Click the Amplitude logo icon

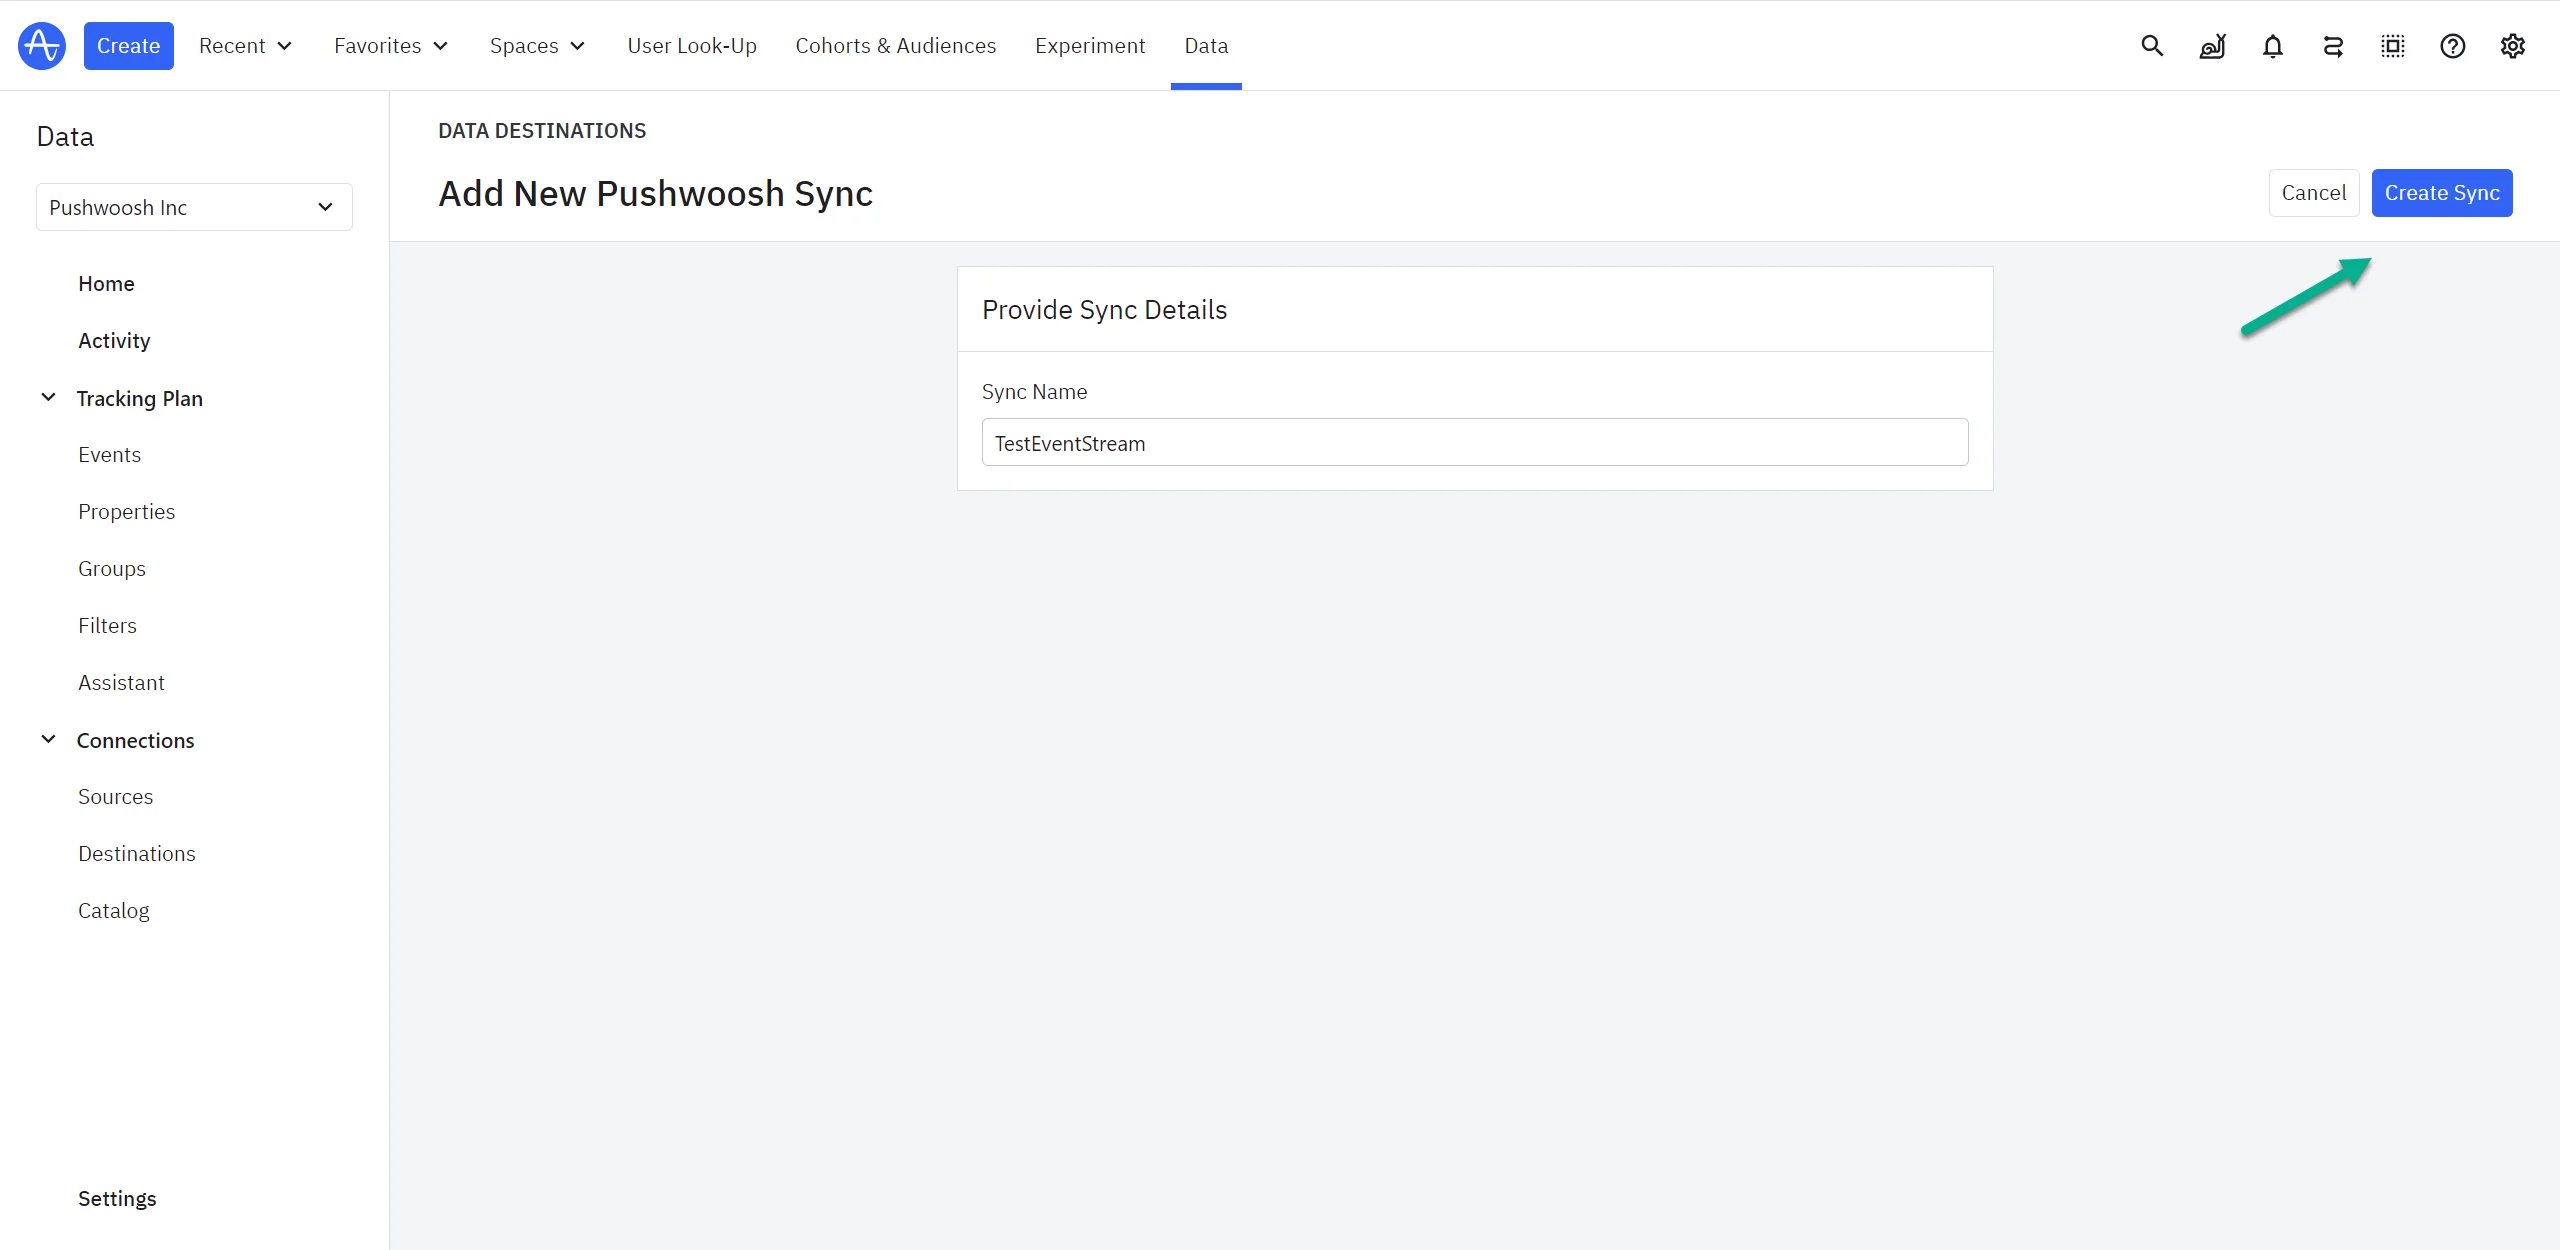41,46
